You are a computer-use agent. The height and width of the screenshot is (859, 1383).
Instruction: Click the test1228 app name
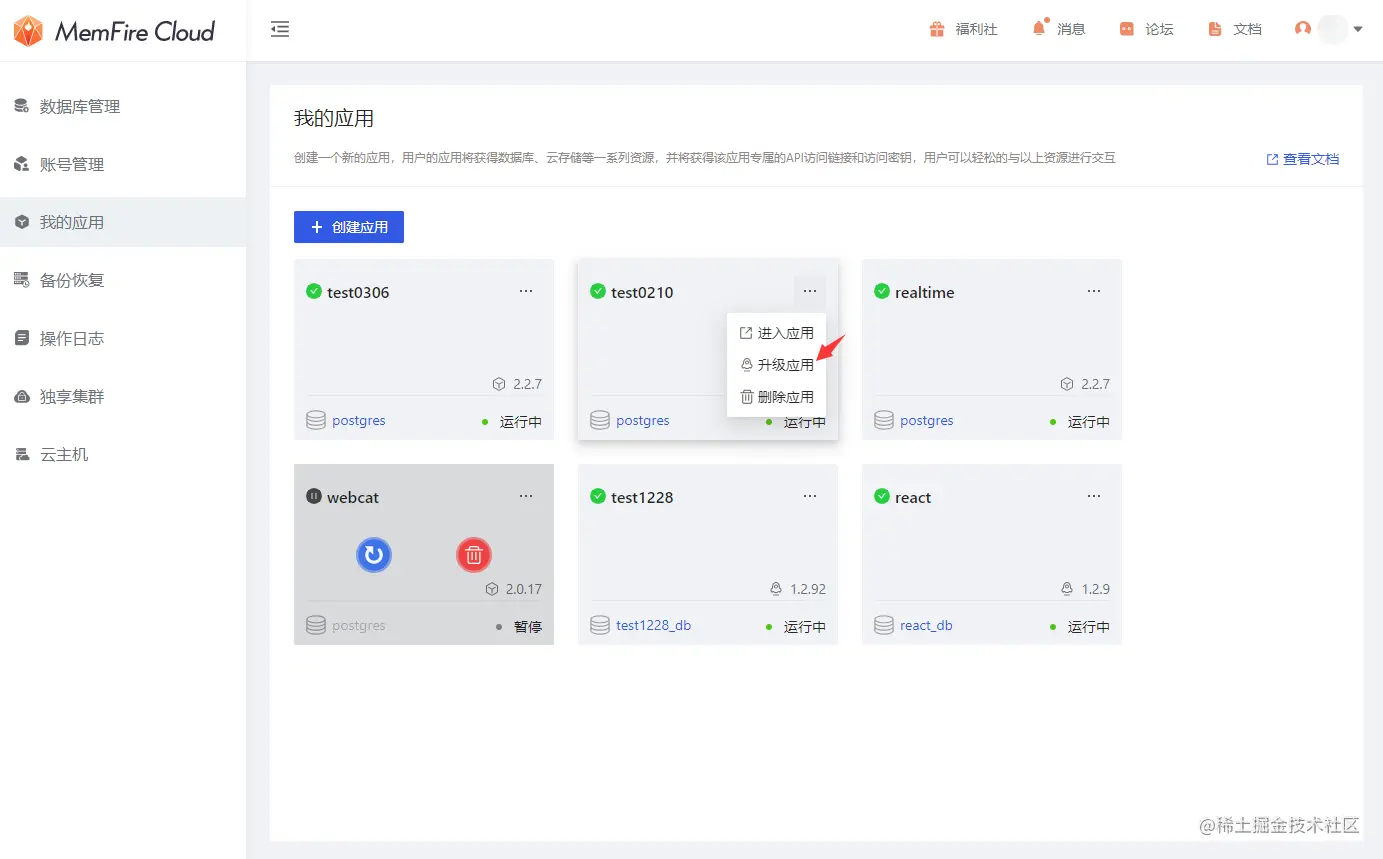coord(642,497)
